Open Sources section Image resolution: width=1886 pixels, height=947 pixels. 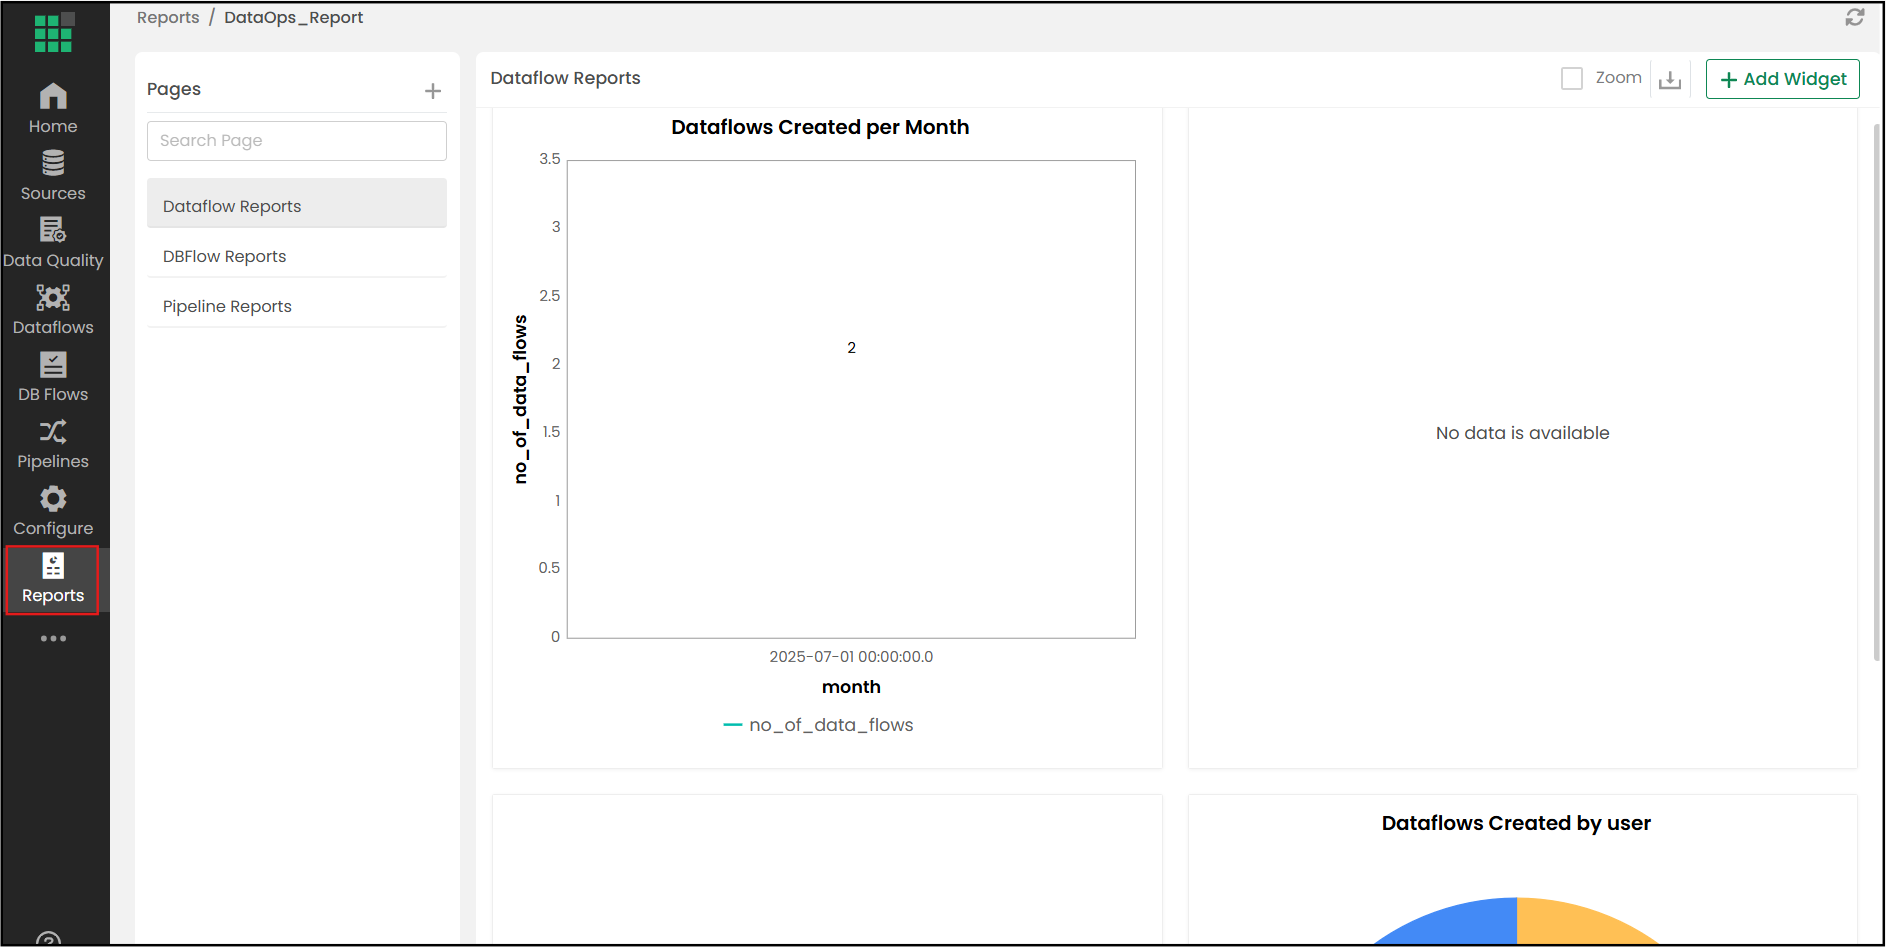tap(53, 176)
